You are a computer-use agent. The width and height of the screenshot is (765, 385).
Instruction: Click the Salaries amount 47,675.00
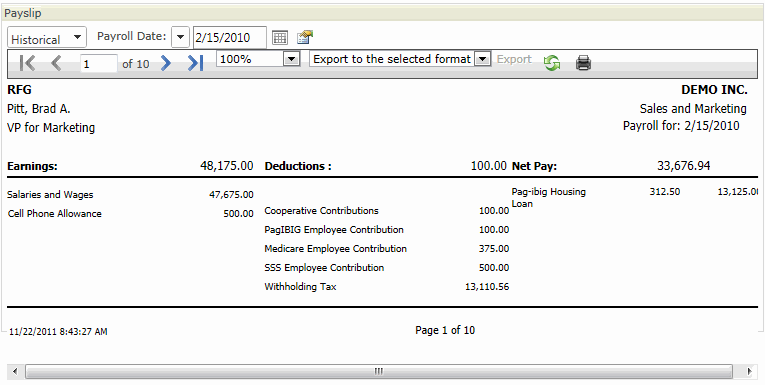pos(231,195)
